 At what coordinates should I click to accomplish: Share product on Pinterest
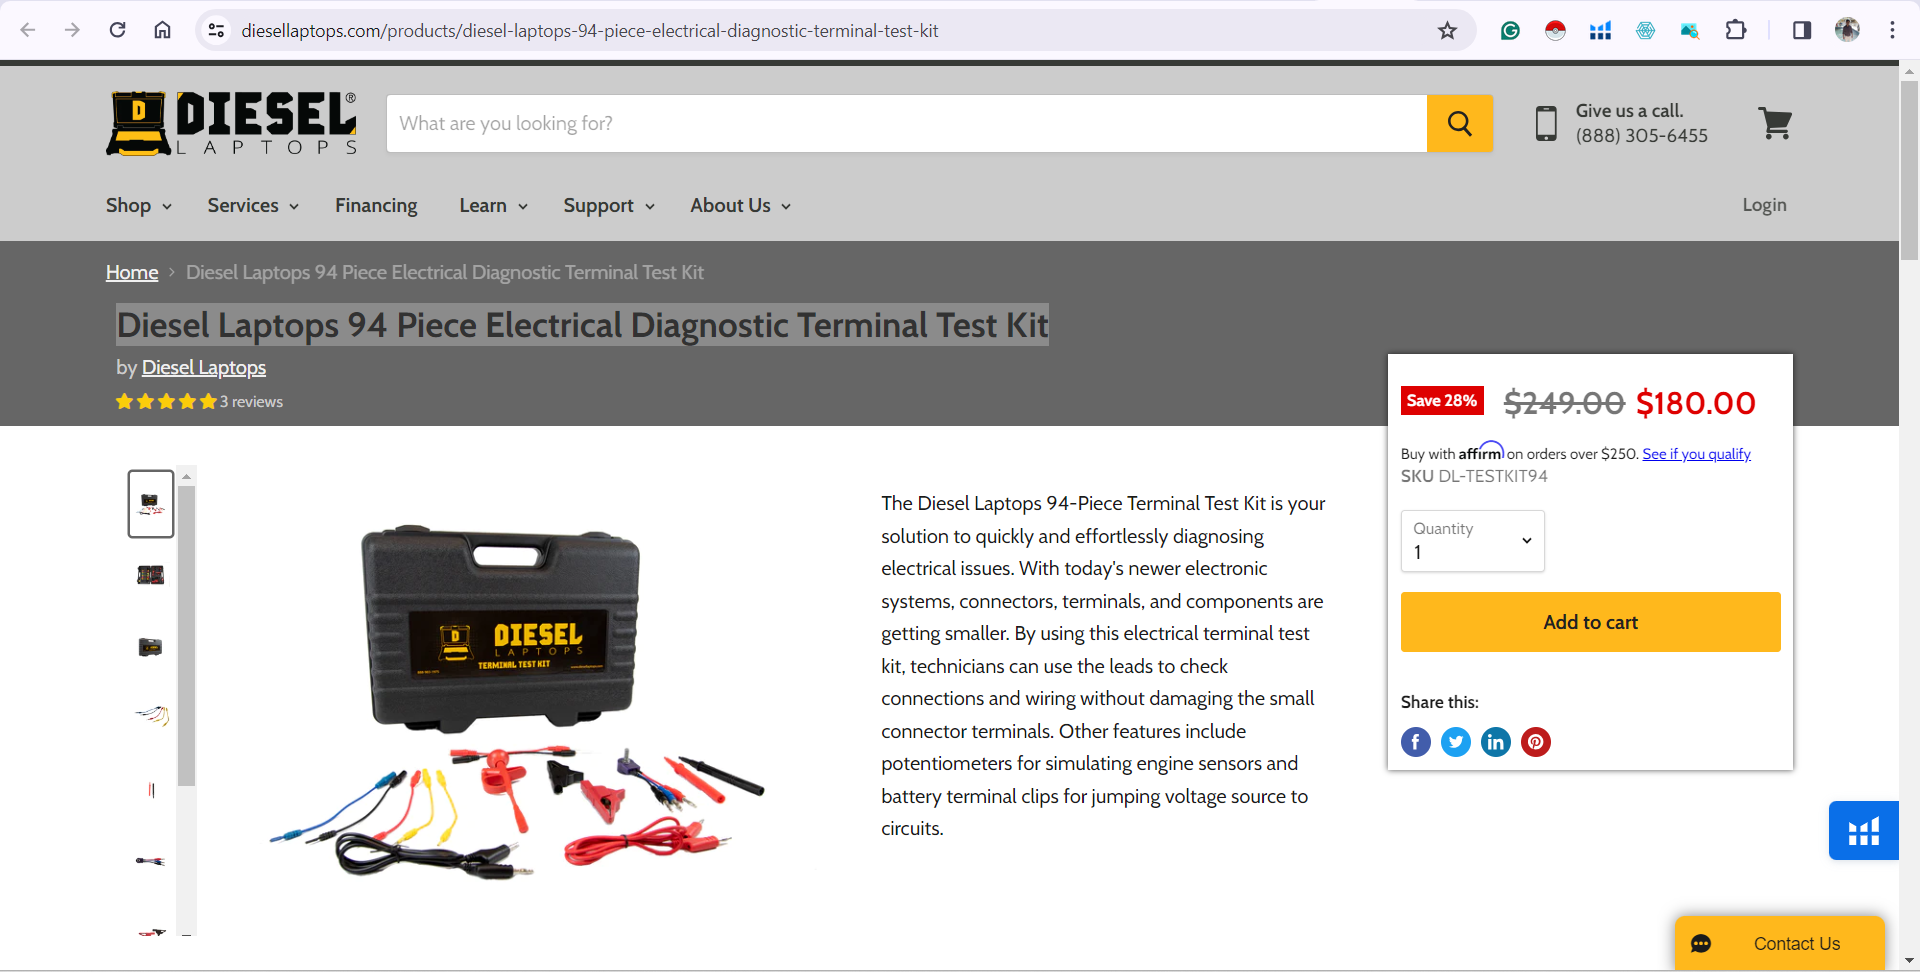click(x=1535, y=742)
